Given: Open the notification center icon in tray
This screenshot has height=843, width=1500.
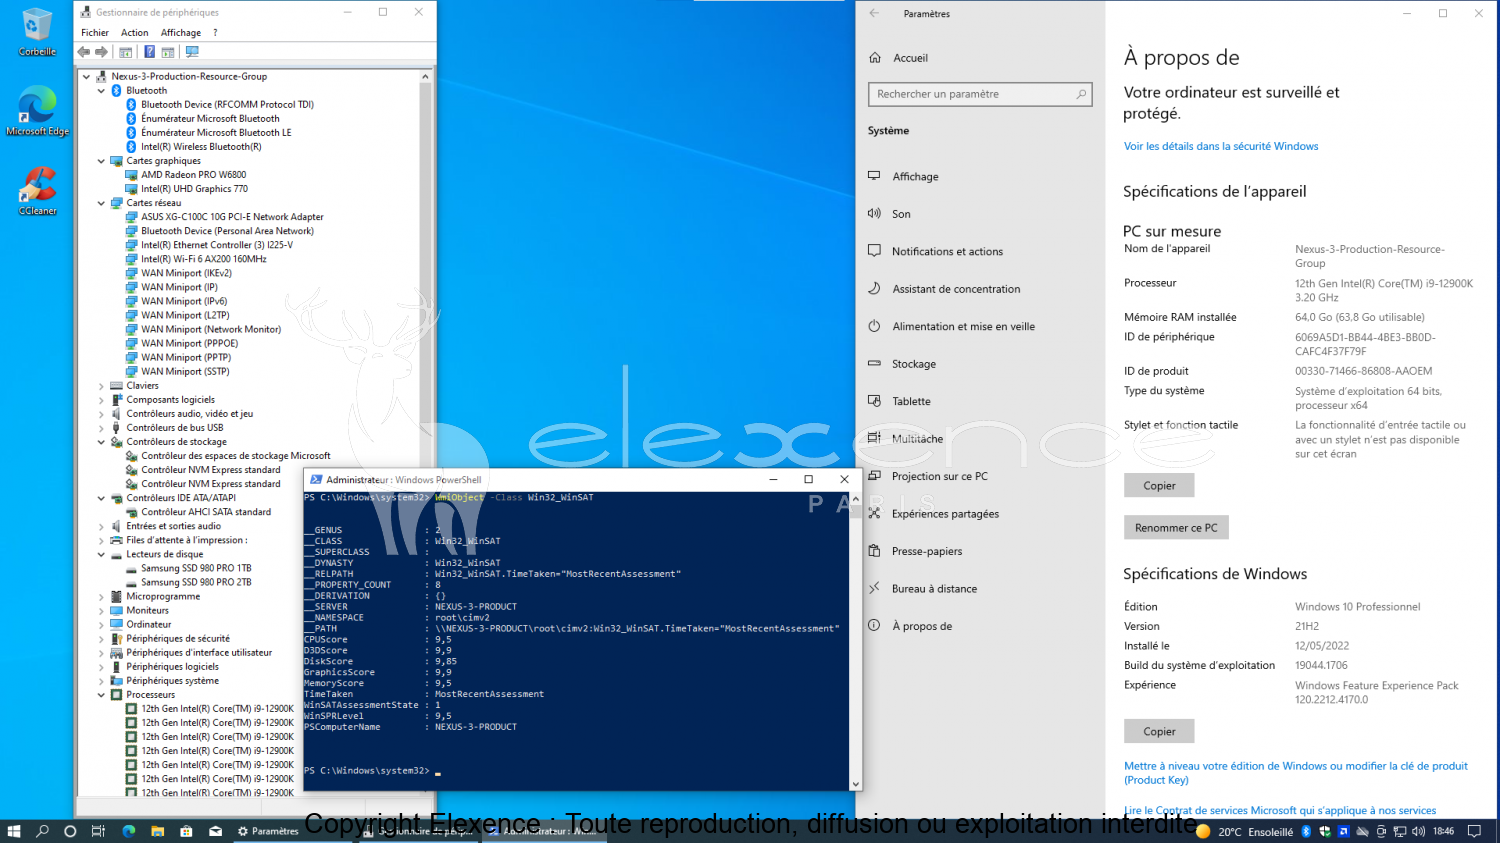Looking at the screenshot, I should (1474, 831).
